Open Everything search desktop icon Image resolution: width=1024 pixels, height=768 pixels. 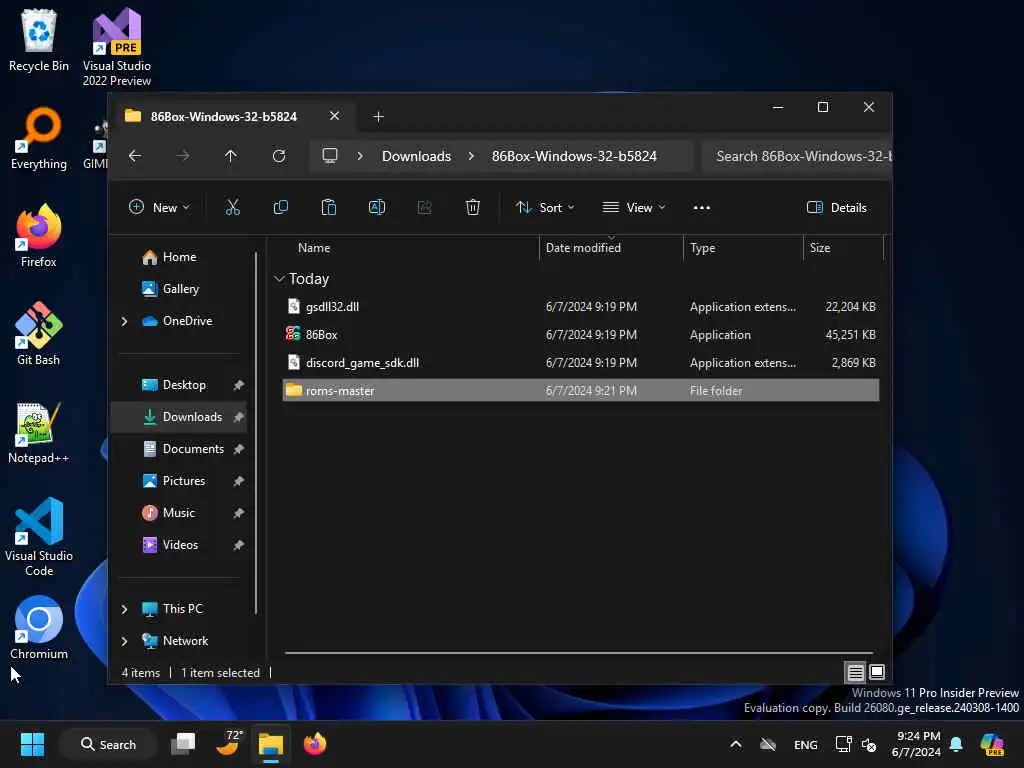pos(39,138)
